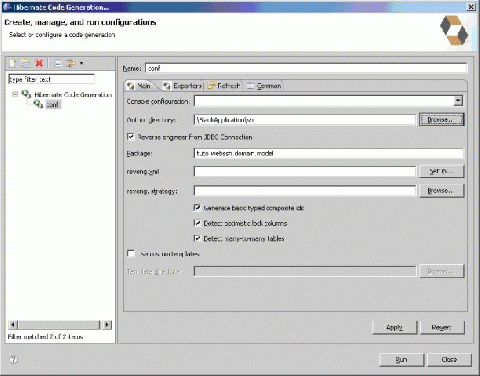This screenshot has height=376, width=480.
Task: Click the reveng. strategy input field
Action: 305,191
